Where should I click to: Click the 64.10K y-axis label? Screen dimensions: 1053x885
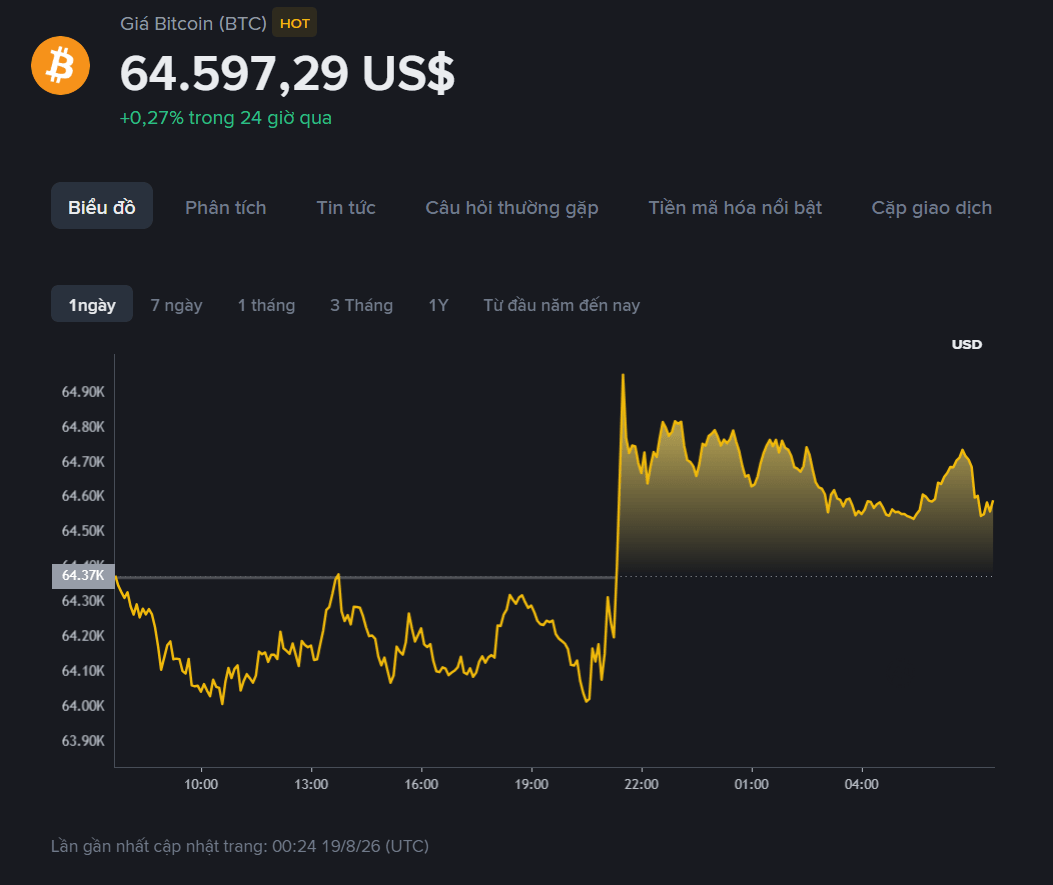point(83,670)
